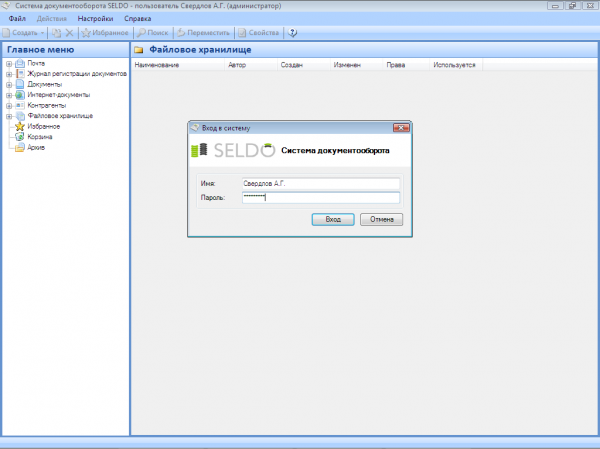Click the Вход login button
Image resolution: width=600 pixels, height=449 pixels.
(x=333, y=220)
